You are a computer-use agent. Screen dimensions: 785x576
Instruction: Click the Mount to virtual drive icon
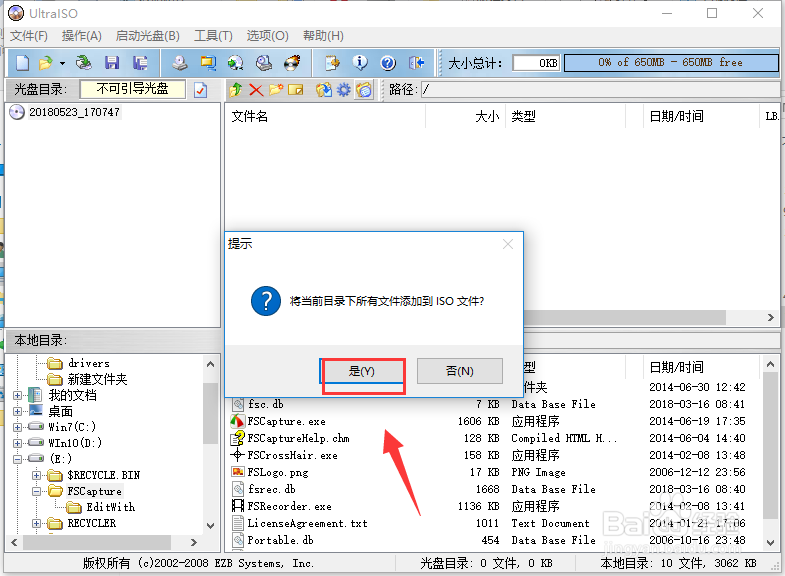coord(264,63)
